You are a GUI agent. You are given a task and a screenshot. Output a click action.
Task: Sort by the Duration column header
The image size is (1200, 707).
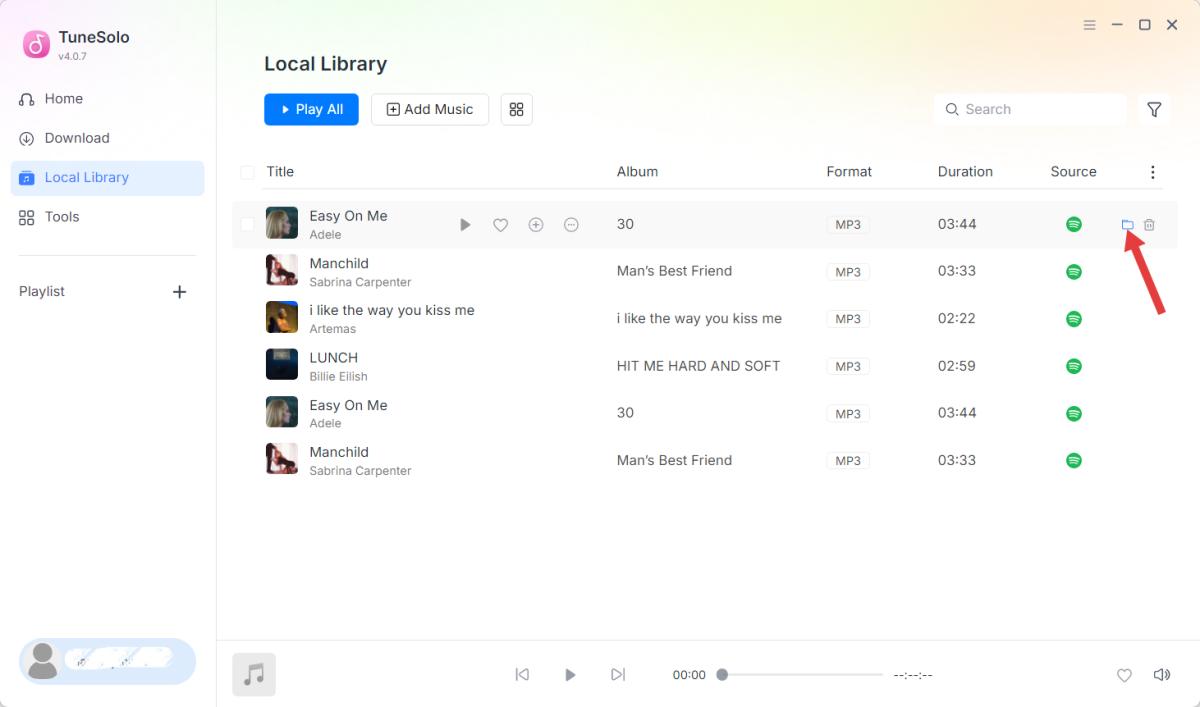point(965,172)
